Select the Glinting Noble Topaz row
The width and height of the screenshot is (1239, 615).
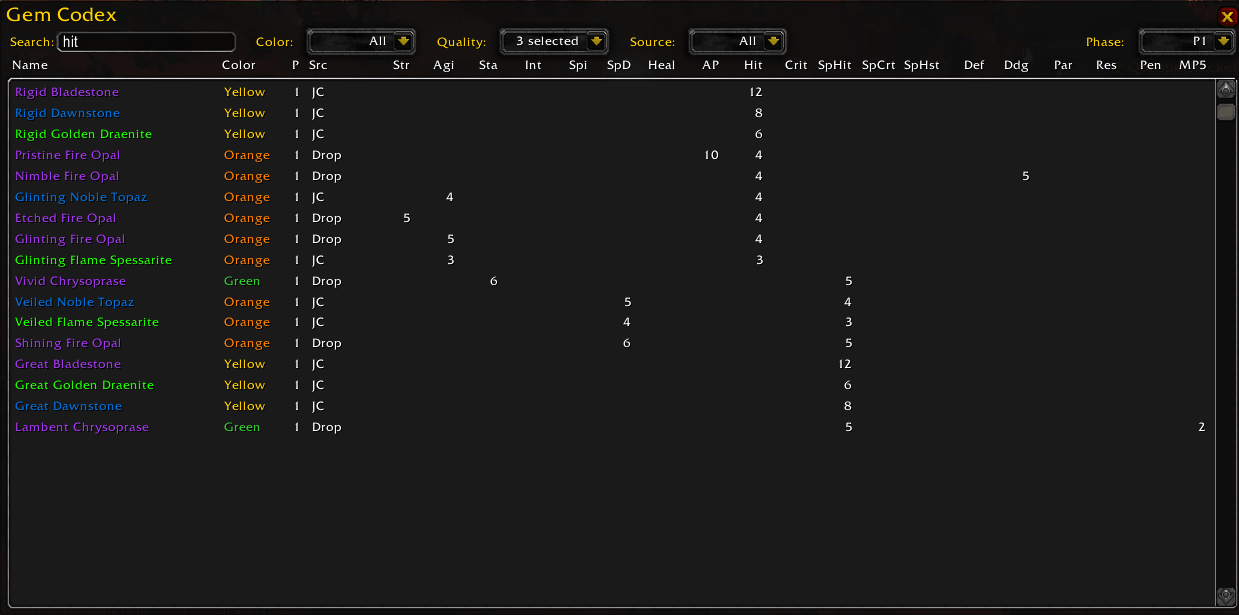tap(612, 197)
